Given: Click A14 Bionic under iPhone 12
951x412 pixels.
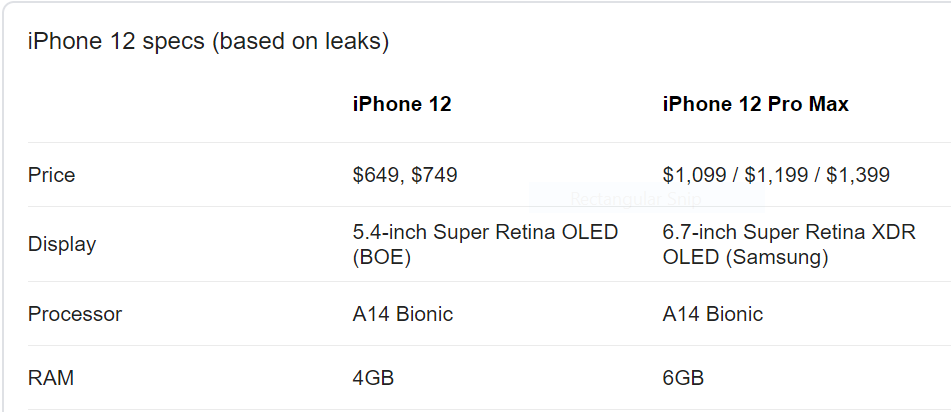Looking at the screenshot, I should (403, 314).
